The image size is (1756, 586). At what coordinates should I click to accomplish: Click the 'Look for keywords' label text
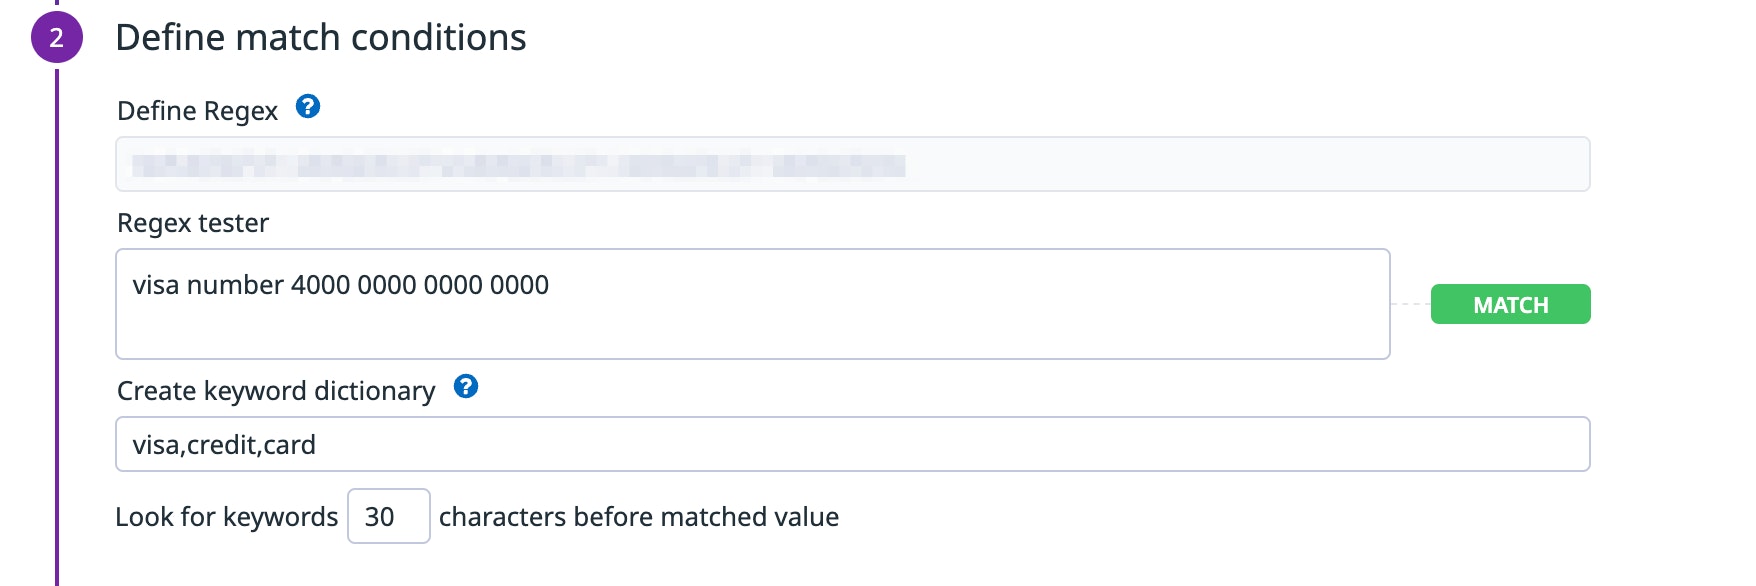pyautogui.click(x=227, y=516)
